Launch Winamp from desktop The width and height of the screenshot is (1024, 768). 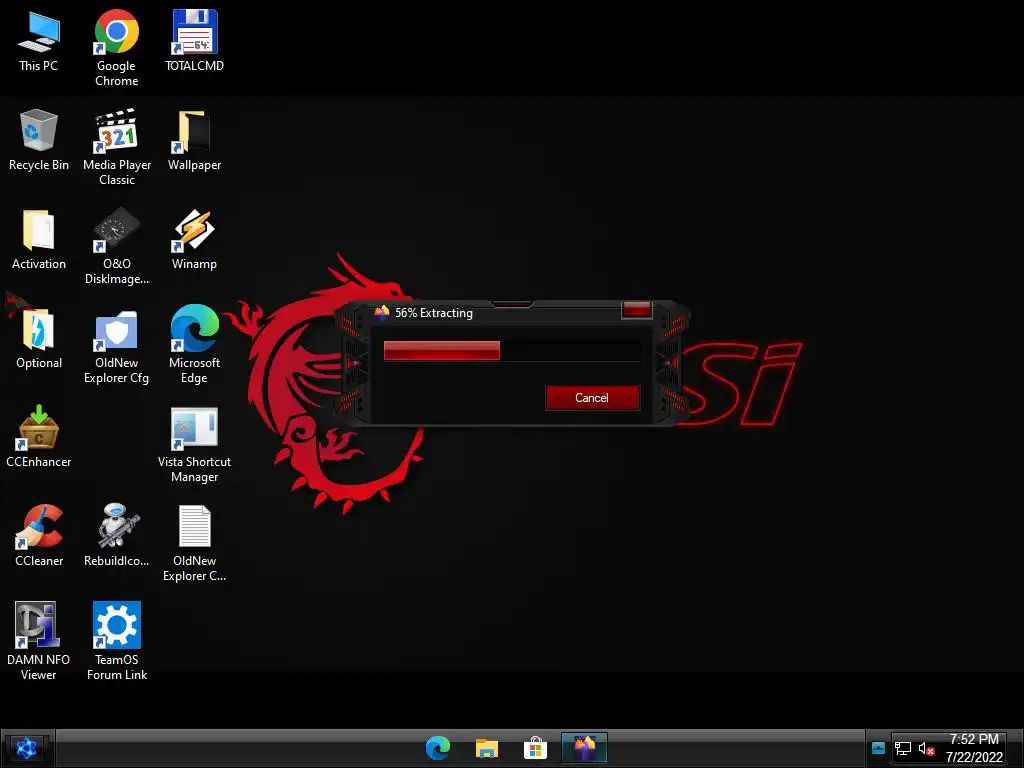click(195, 239)
